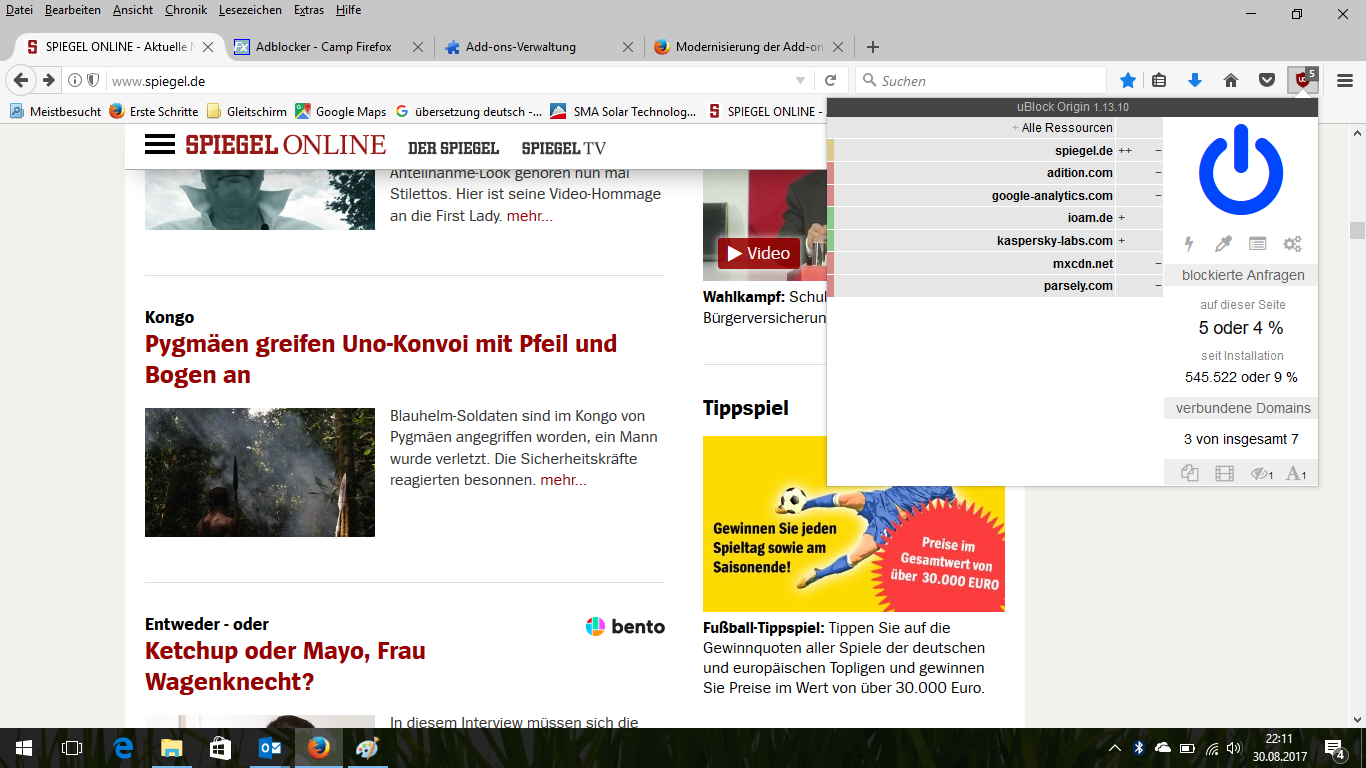Show bookmarks list toolbar icon
1366x768 pixels.
click(x=1159, y=80)
